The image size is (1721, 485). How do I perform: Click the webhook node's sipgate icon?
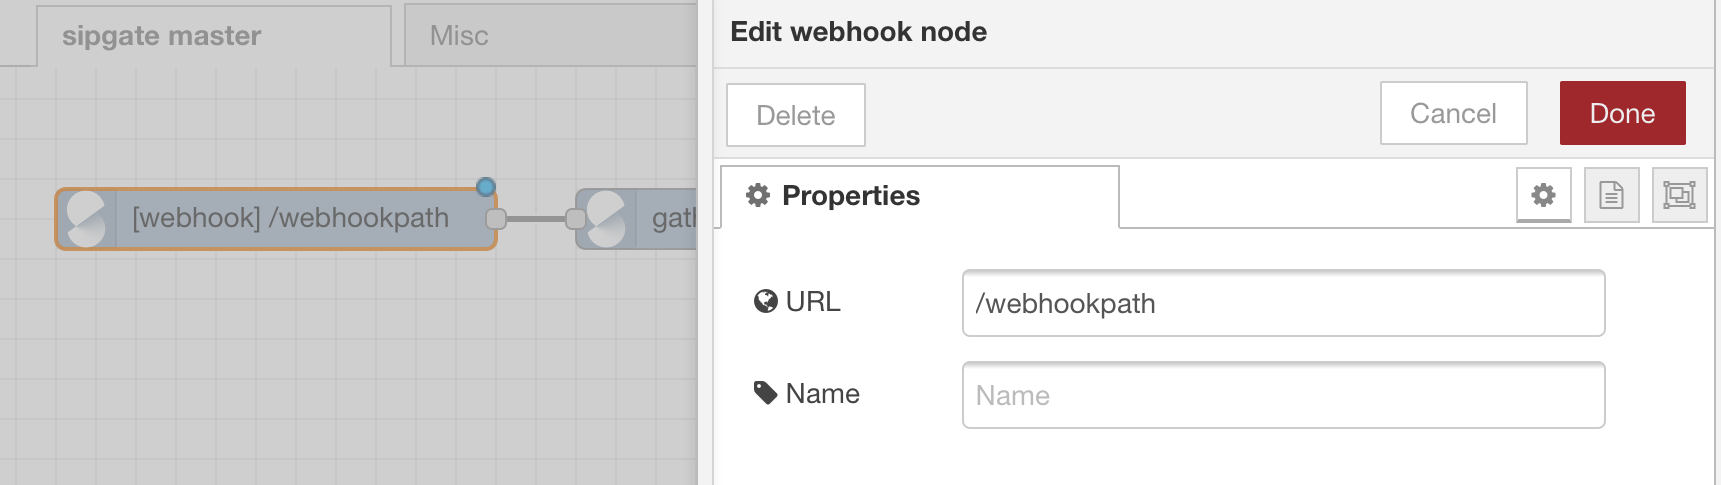click(86, 218)
